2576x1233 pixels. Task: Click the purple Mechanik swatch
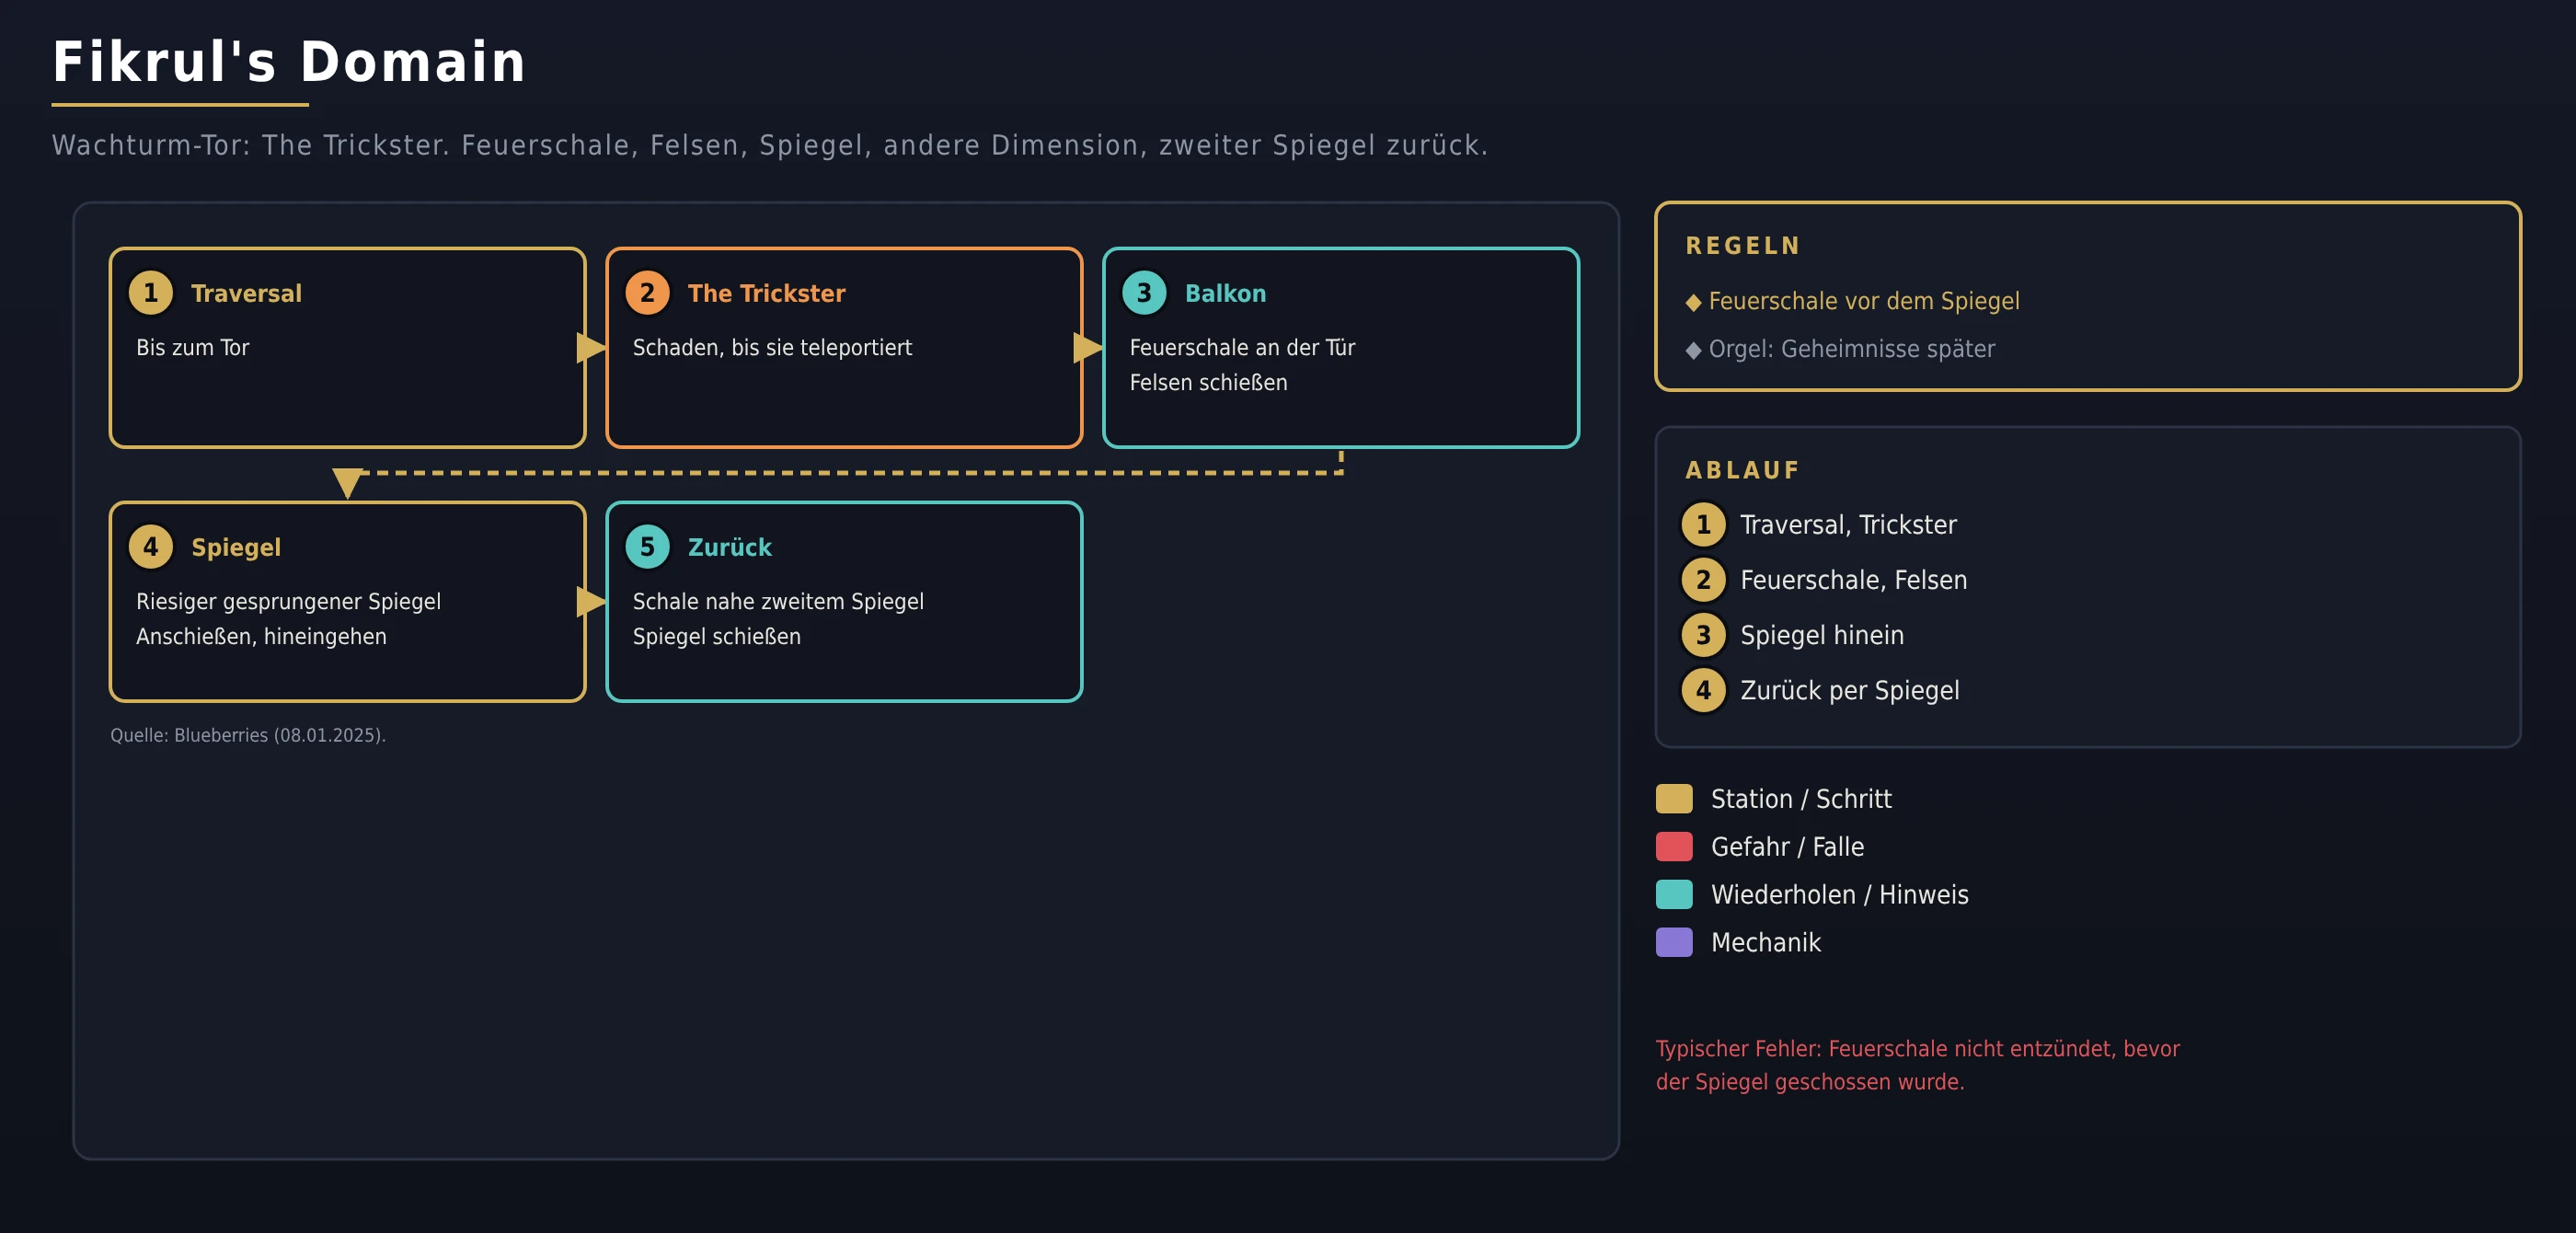(x=1674, y=942)
